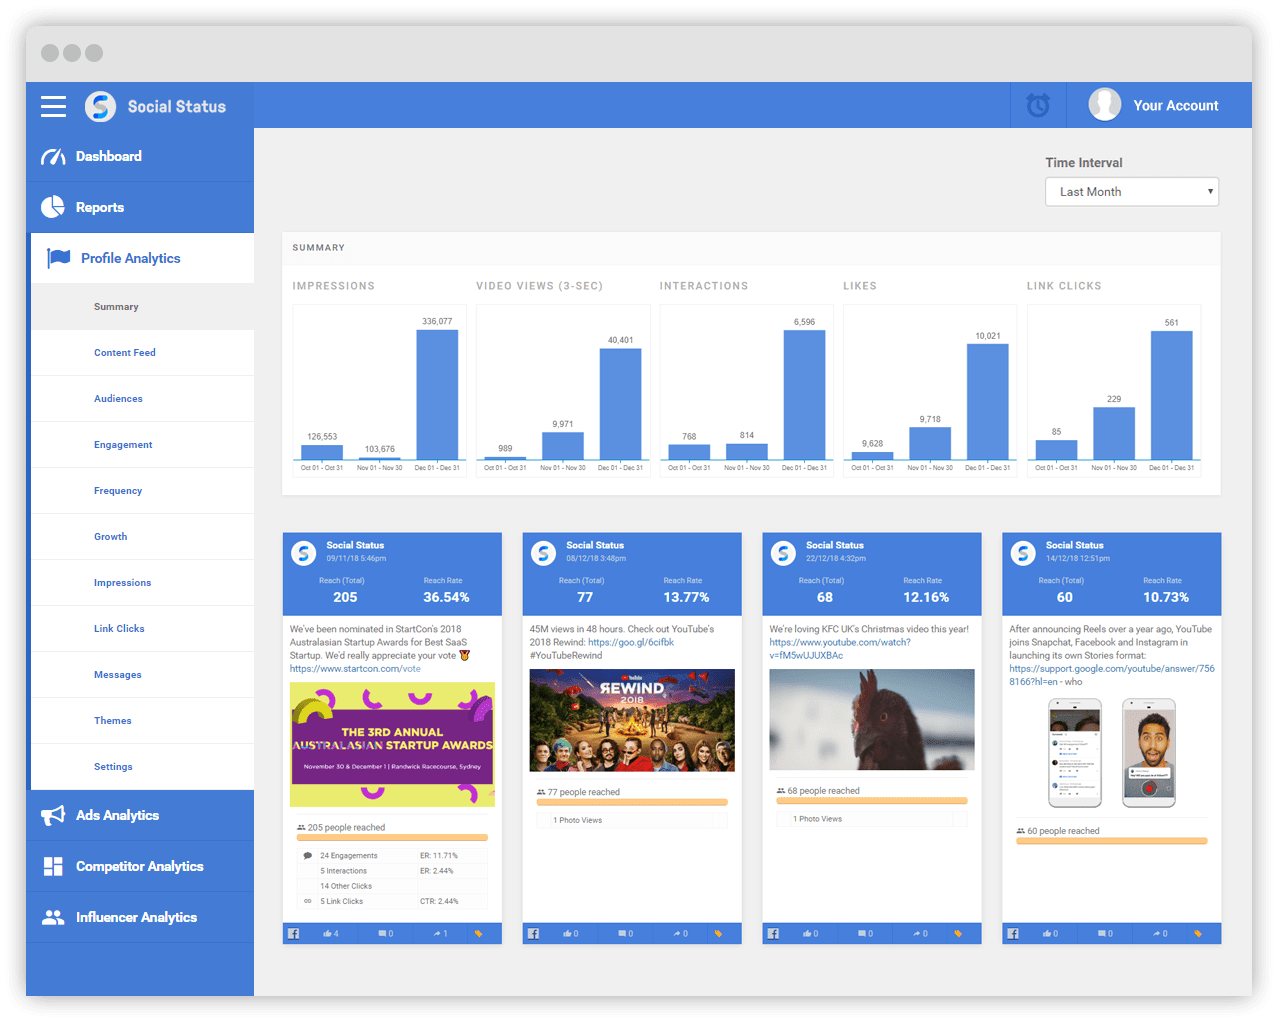
Task: Click like icon on the KFC Christmas post
Action: coord(807,933)
